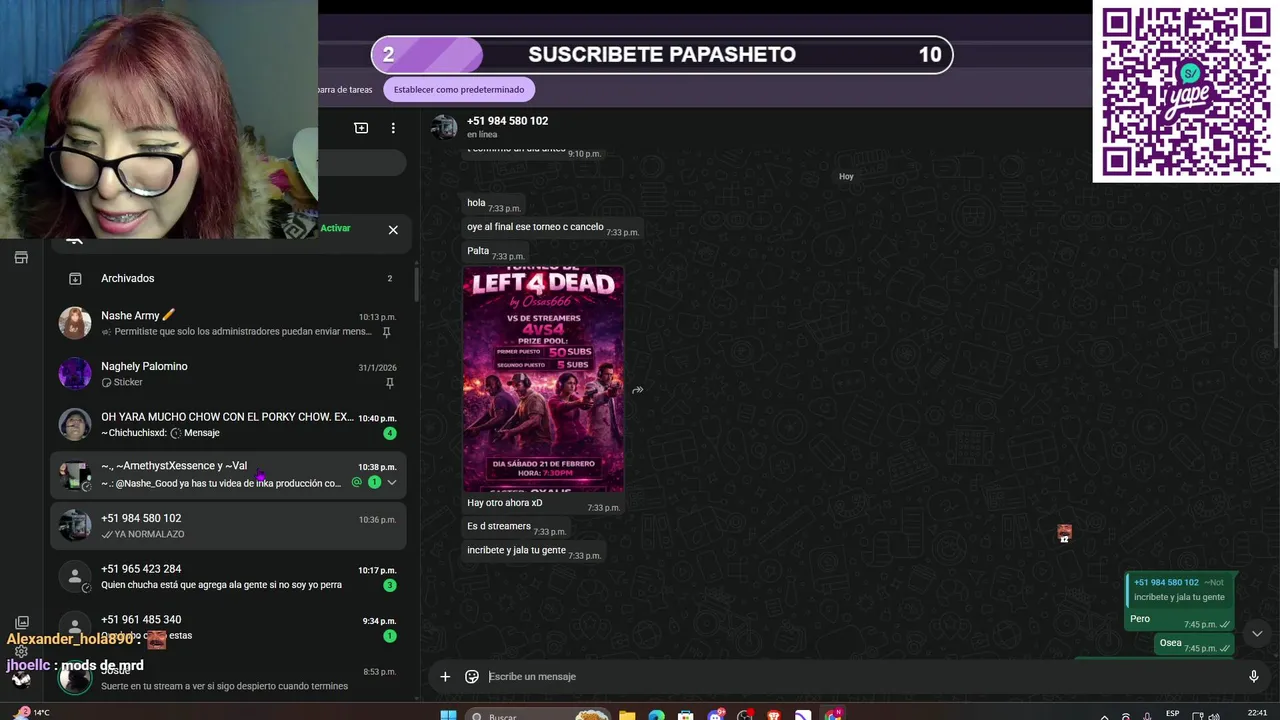Click Establecer como predeterminado button
This screenshot has width=1280, height=720.
coord(459,89)
